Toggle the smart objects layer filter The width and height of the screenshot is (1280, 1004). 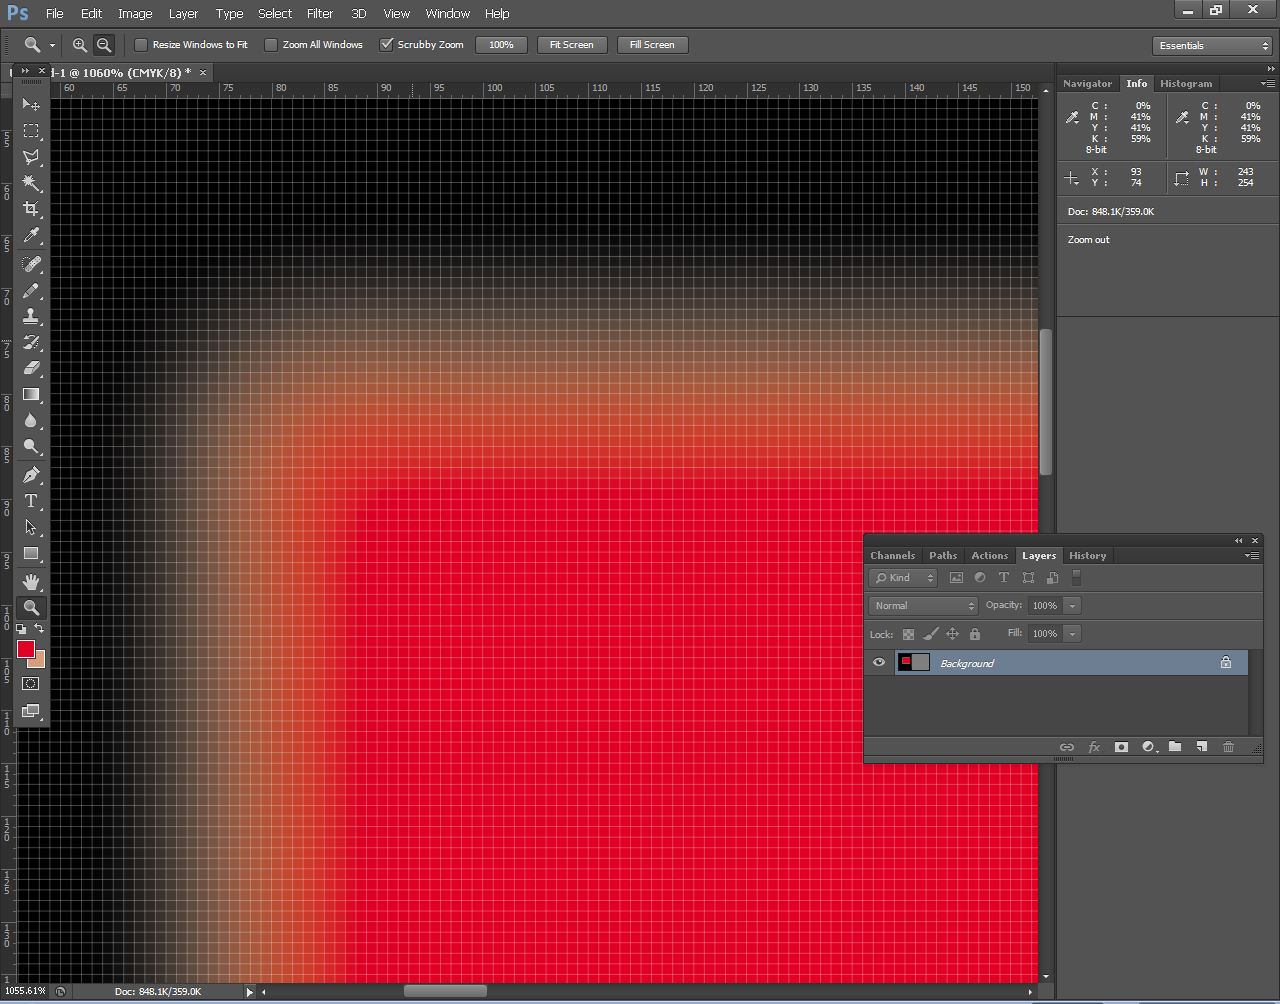coord(1052,578)
